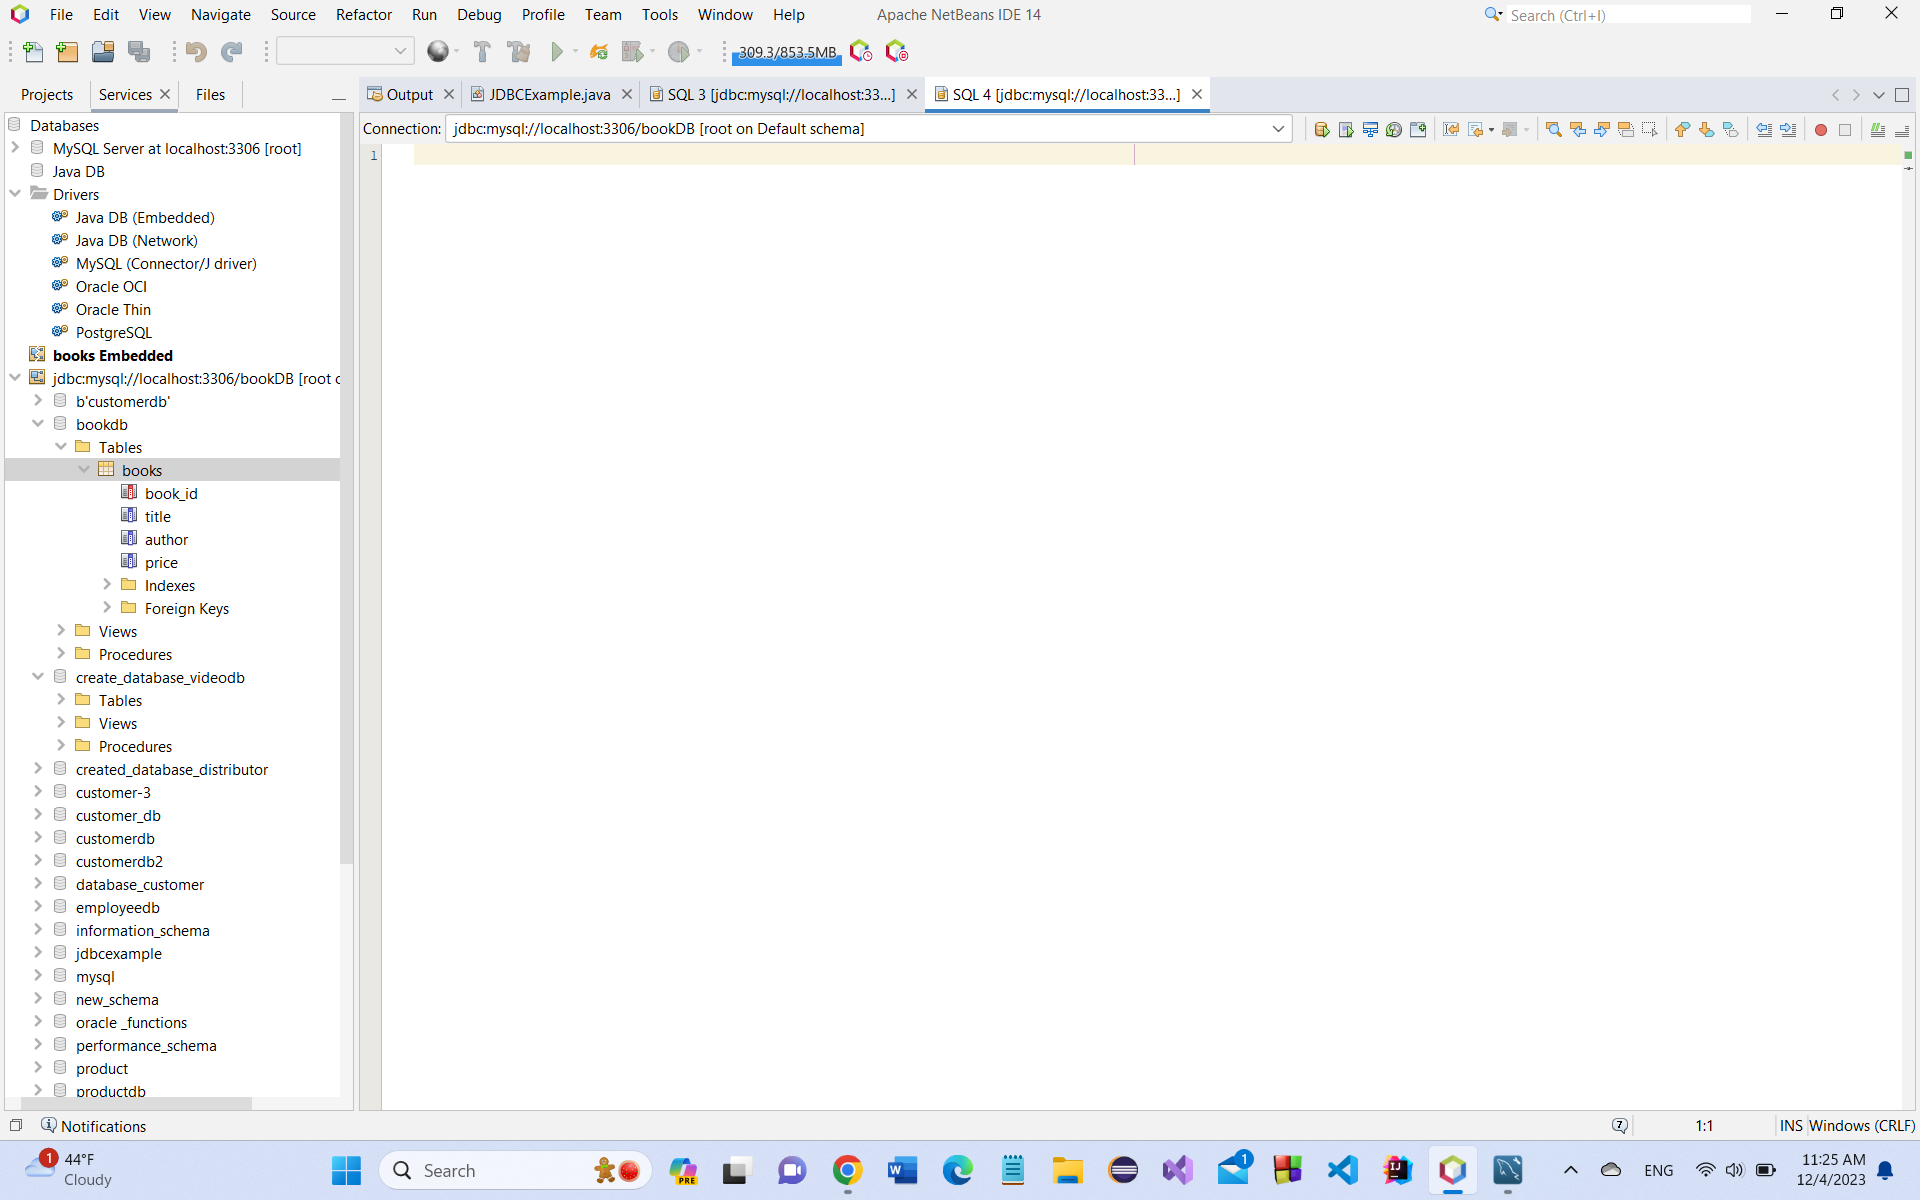
Task: Click the Build Project hammer icon
Action: pyautogui.click(x=482, y=52)
